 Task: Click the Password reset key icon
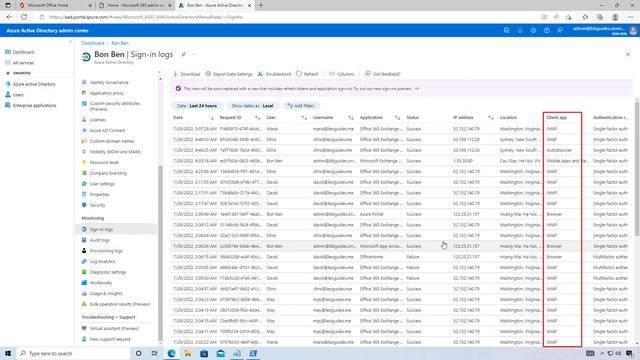pyautogui.click(x=84, y=162)
